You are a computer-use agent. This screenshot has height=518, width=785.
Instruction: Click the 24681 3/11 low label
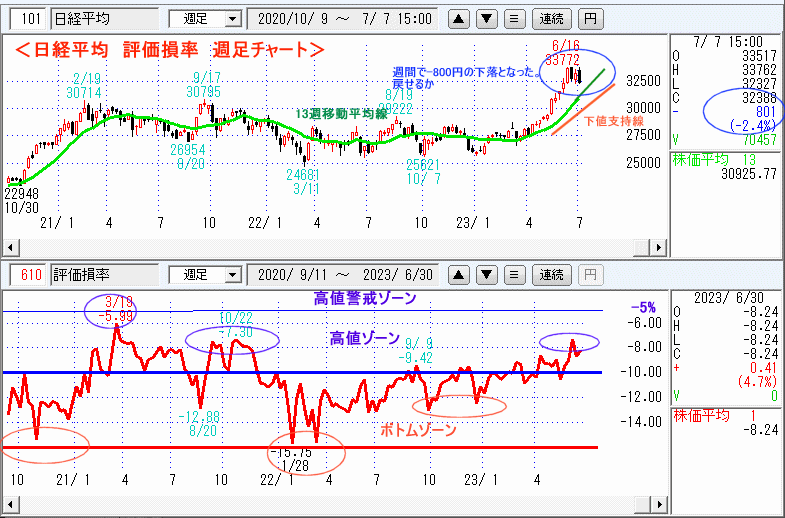(x=304, y=182)
